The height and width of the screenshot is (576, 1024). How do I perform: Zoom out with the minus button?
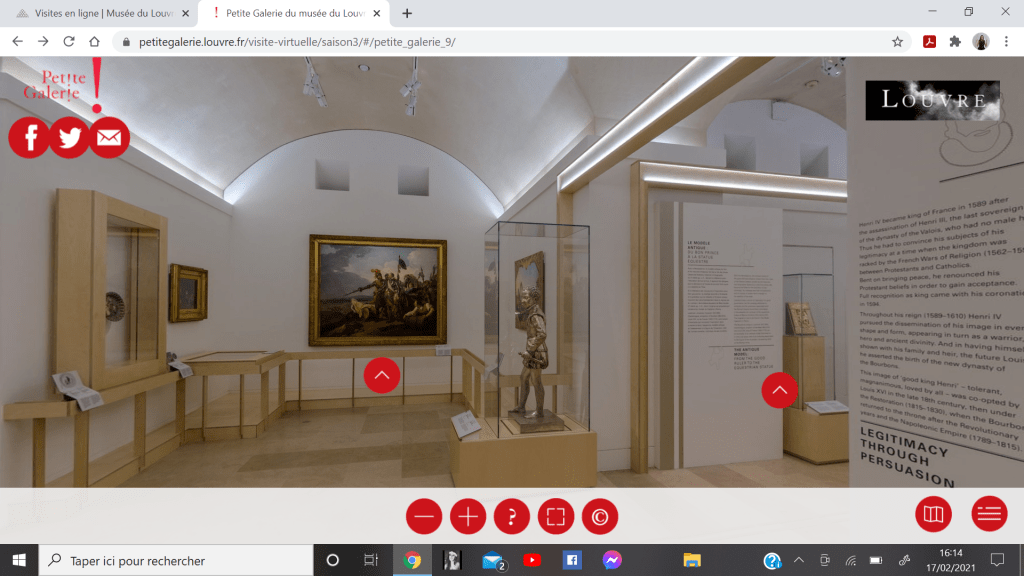point(424,517)
